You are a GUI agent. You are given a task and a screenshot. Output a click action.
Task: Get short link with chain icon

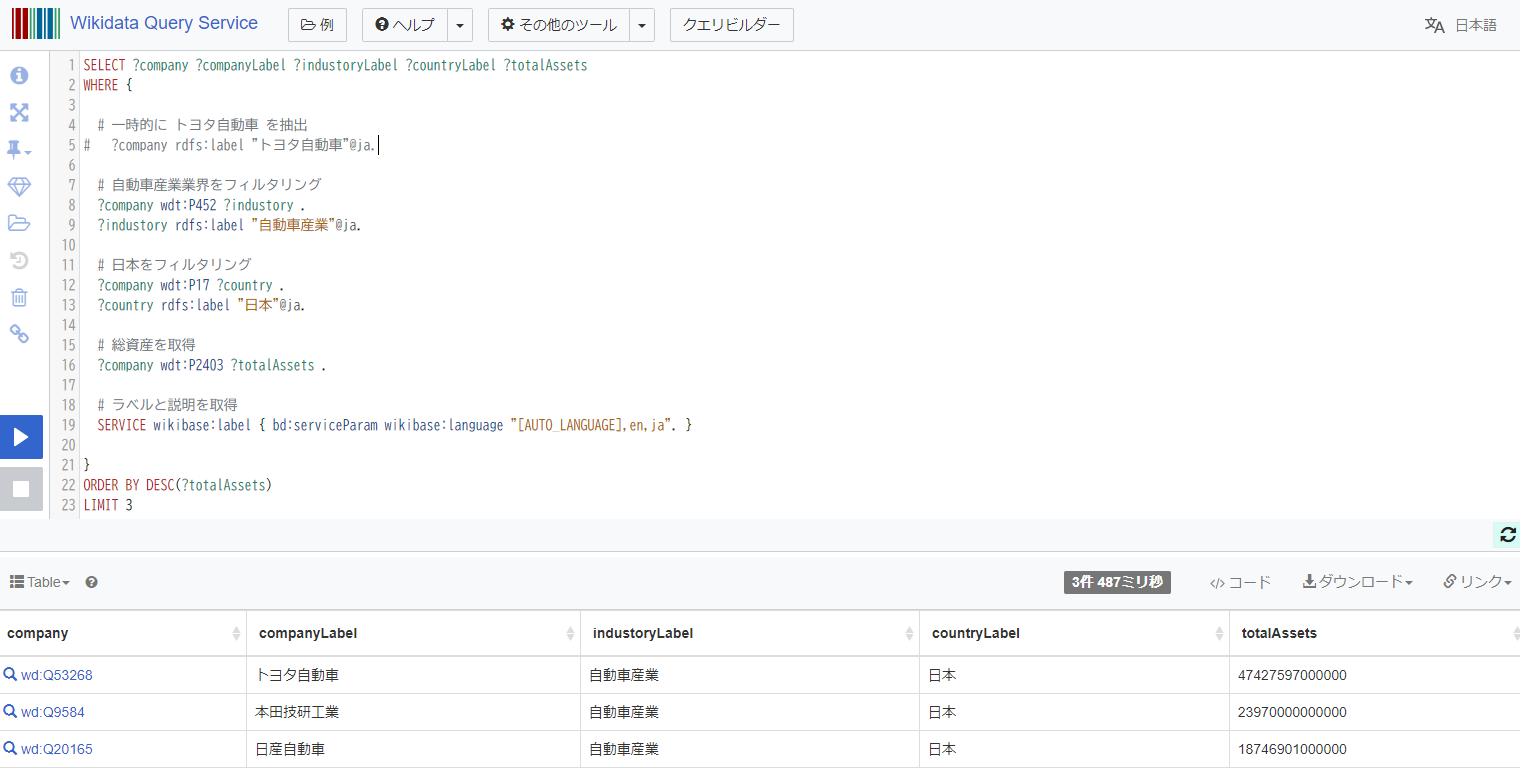[x=19, y=334]
